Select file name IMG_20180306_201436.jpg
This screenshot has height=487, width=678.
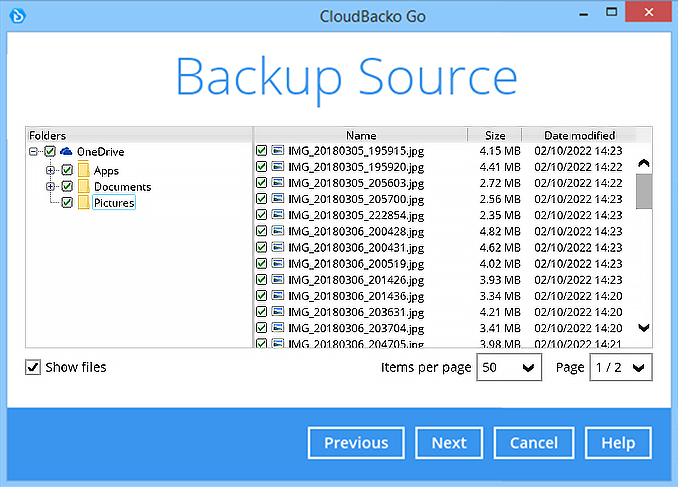pos(356,296)
